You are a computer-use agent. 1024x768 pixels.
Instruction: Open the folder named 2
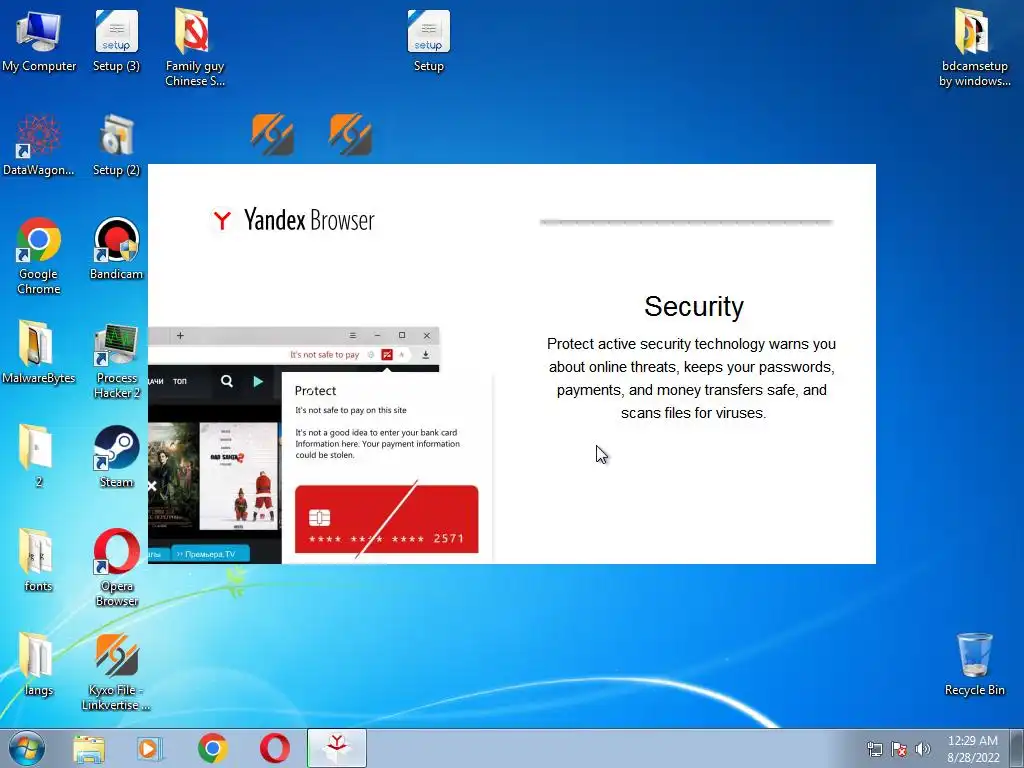39,456
